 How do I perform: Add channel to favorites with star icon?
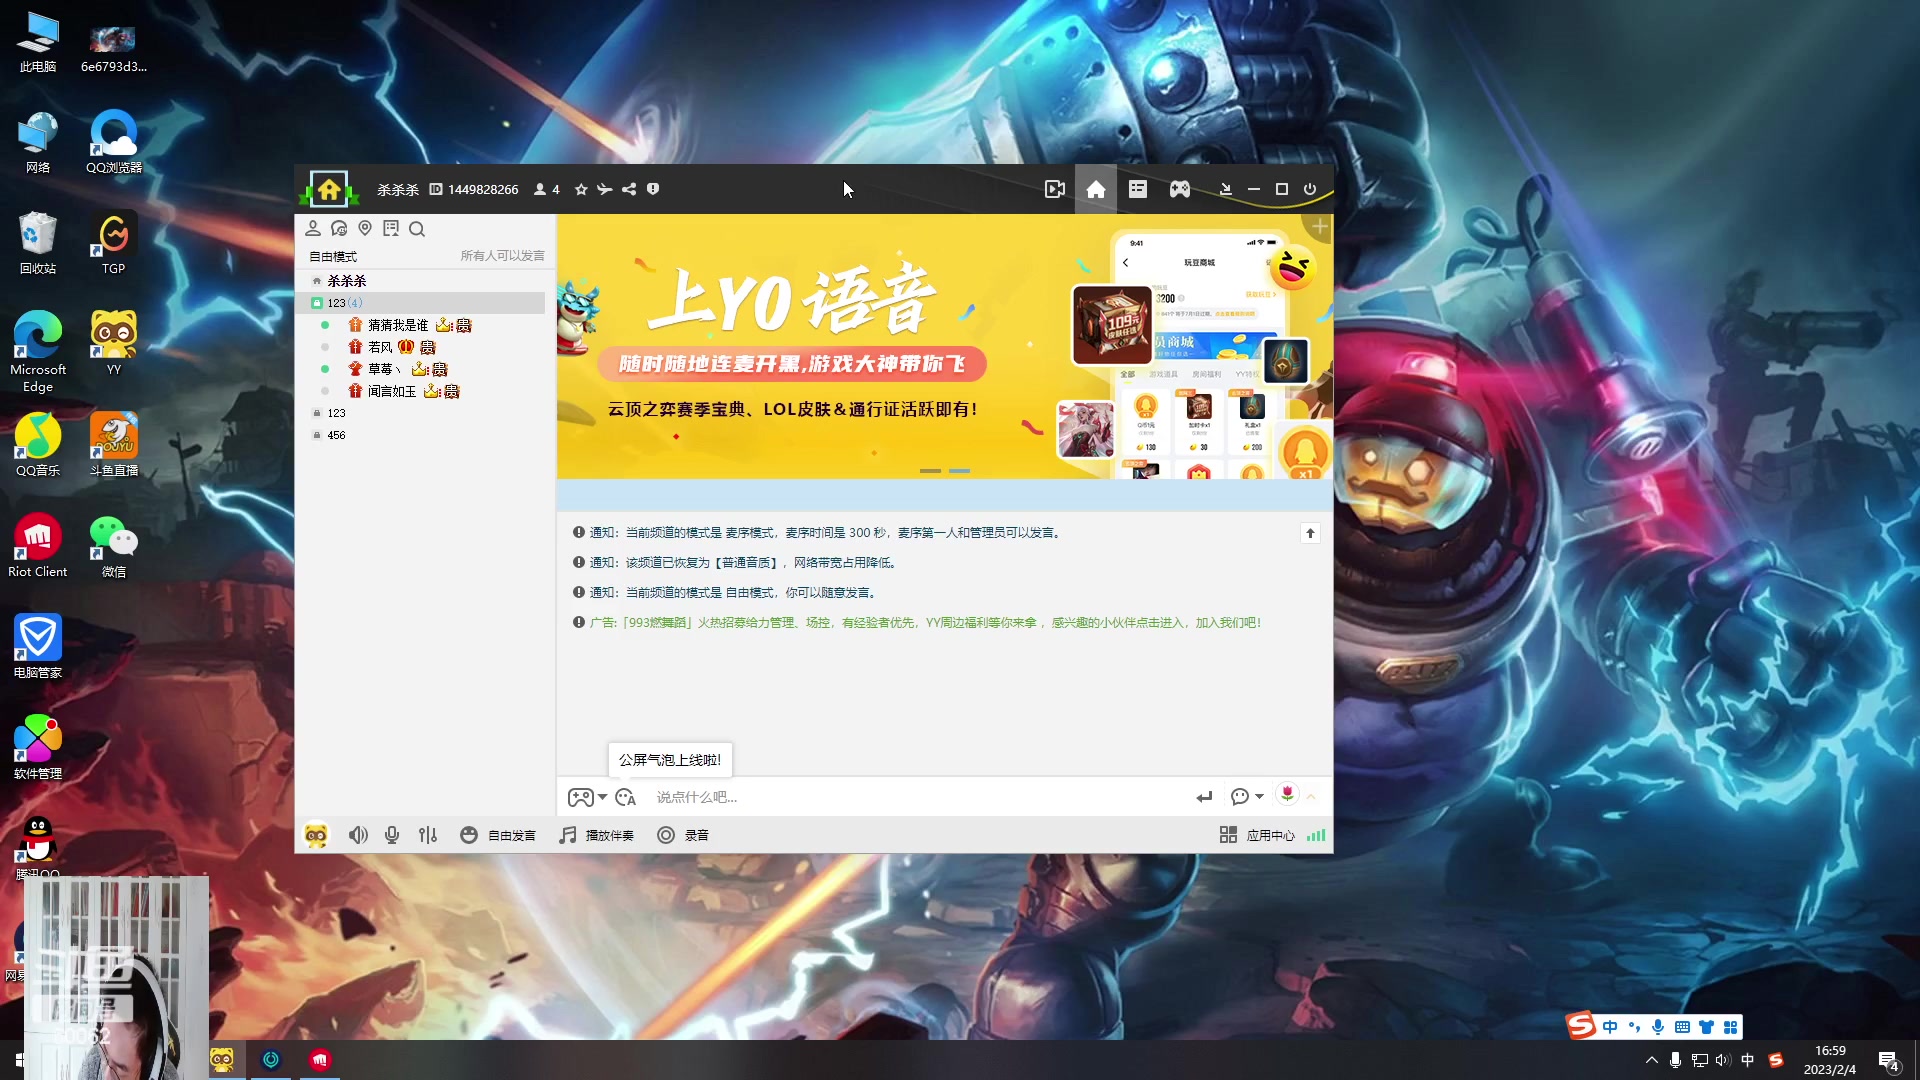pyautogui.click(x=581, y=189)
